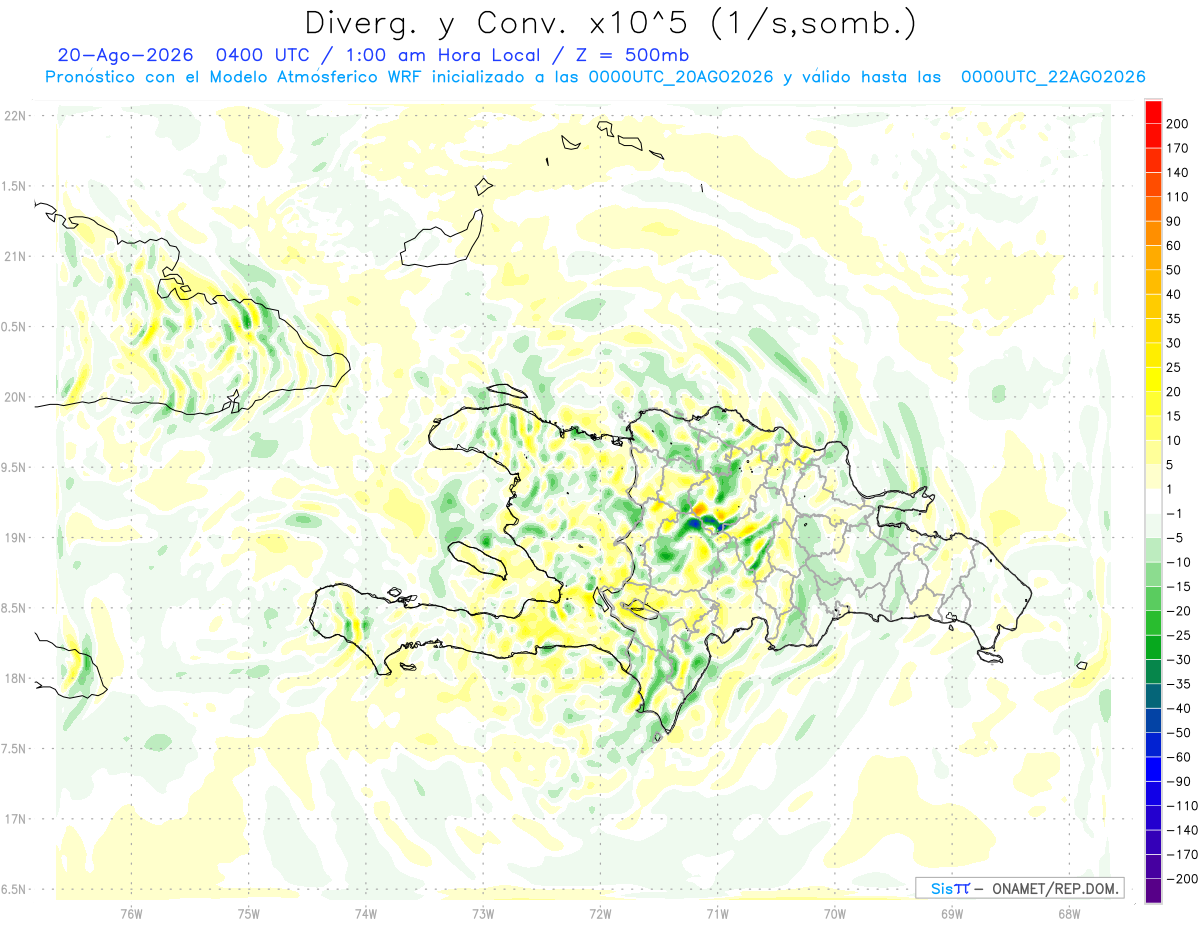The width and height of the screenshot is (1200, 927).
Task: Click the positive "60" colorbar label
Action: pos(1175,246)
